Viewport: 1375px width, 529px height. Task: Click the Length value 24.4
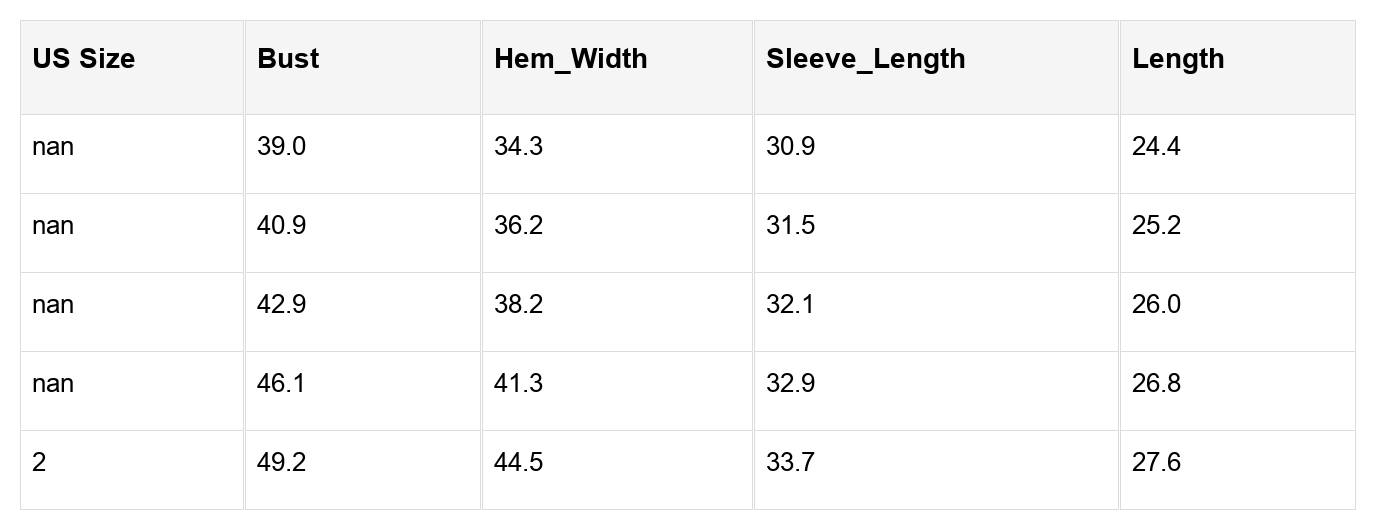click(1156, 147)
